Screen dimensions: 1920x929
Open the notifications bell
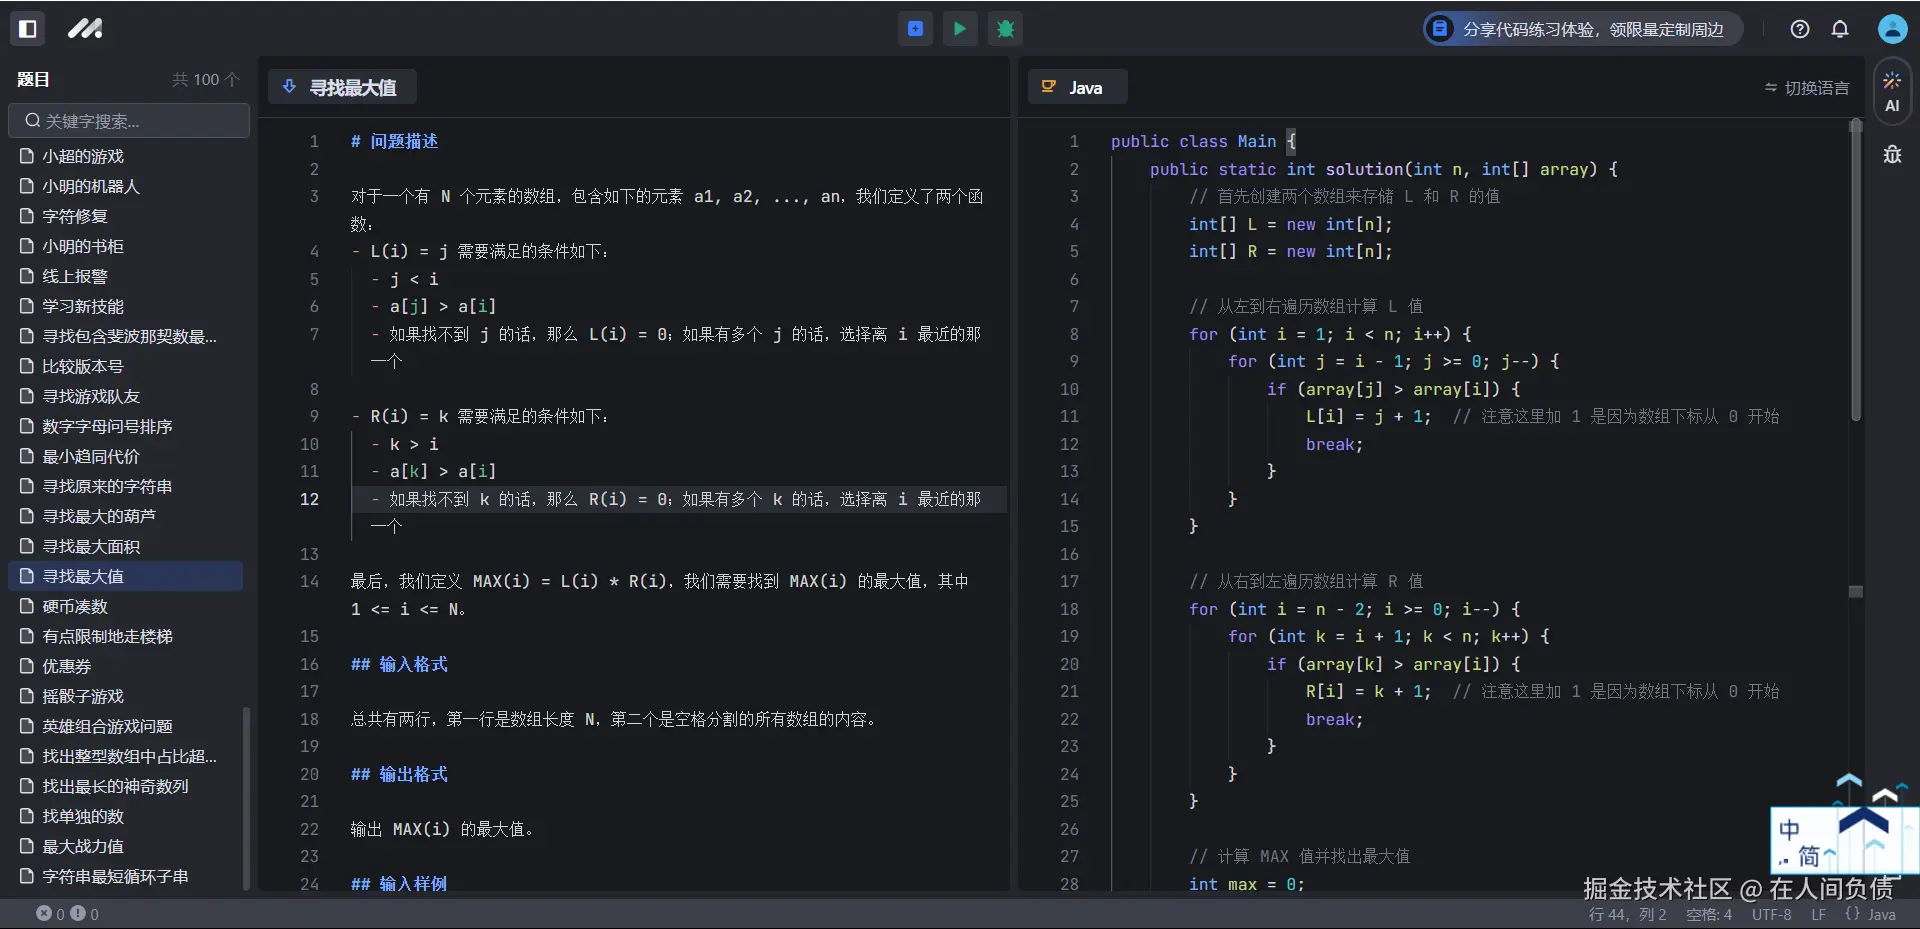tap(1840, 29)
